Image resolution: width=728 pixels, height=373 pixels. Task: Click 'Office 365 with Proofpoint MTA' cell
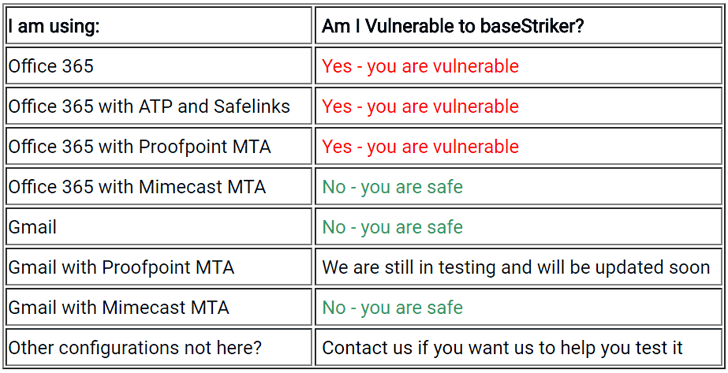pos(158,146)
